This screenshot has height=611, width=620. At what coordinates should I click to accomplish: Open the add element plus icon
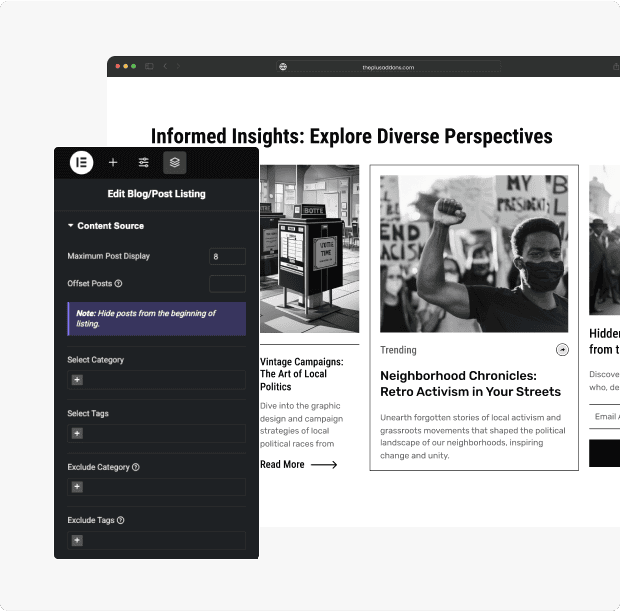point(113,162)
